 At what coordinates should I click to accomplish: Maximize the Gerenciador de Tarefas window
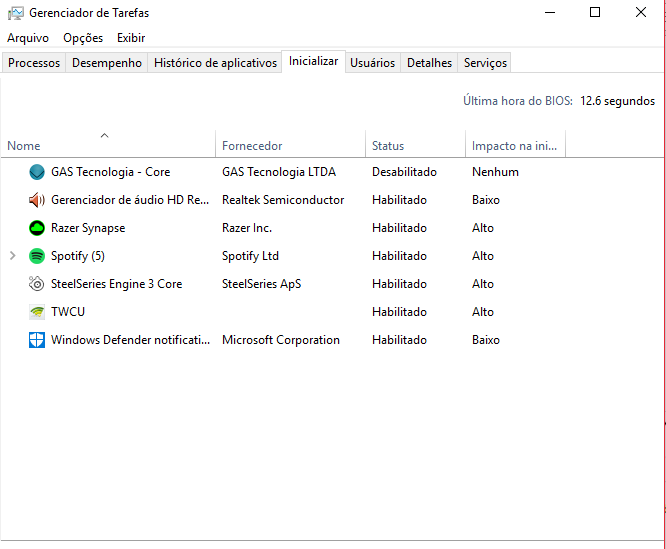[x=595, y=12]
